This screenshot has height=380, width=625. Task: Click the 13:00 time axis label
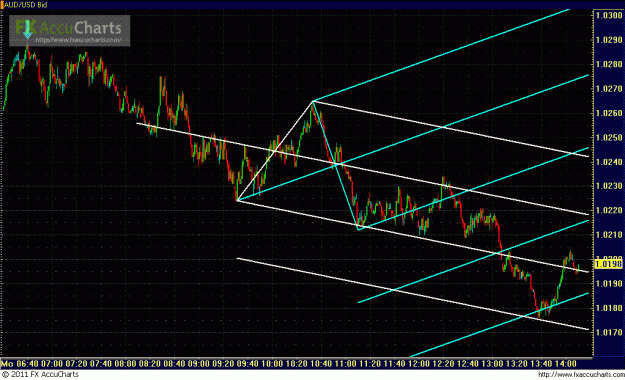(x=491, y=364)
